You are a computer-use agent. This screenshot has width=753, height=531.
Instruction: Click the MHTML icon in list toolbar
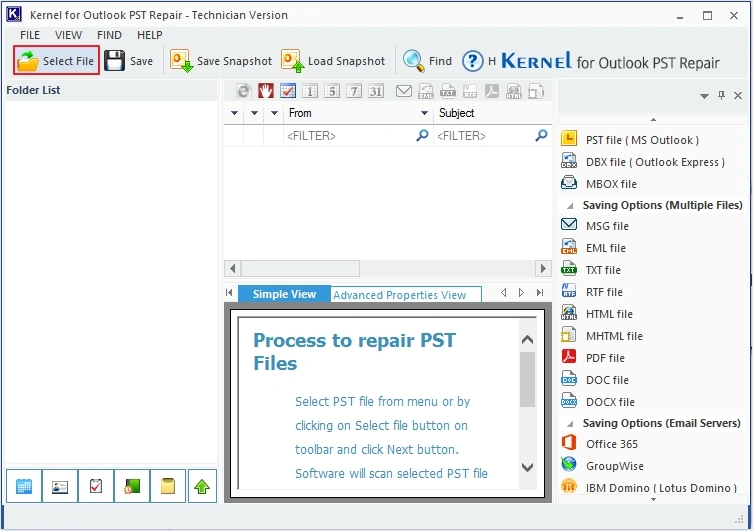[x=536, y=91]
